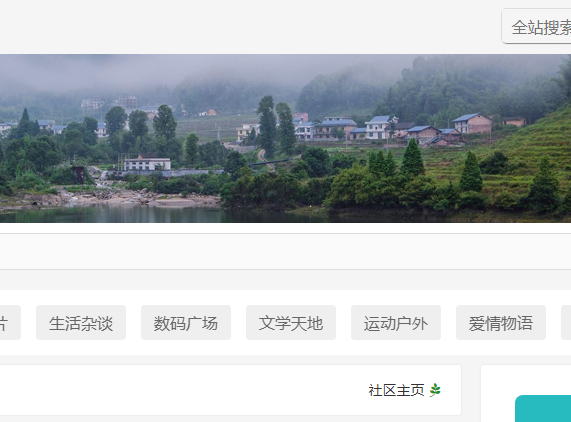
Task: Click the cut-off category tag after 爱情物语
Action: [566, 323]
